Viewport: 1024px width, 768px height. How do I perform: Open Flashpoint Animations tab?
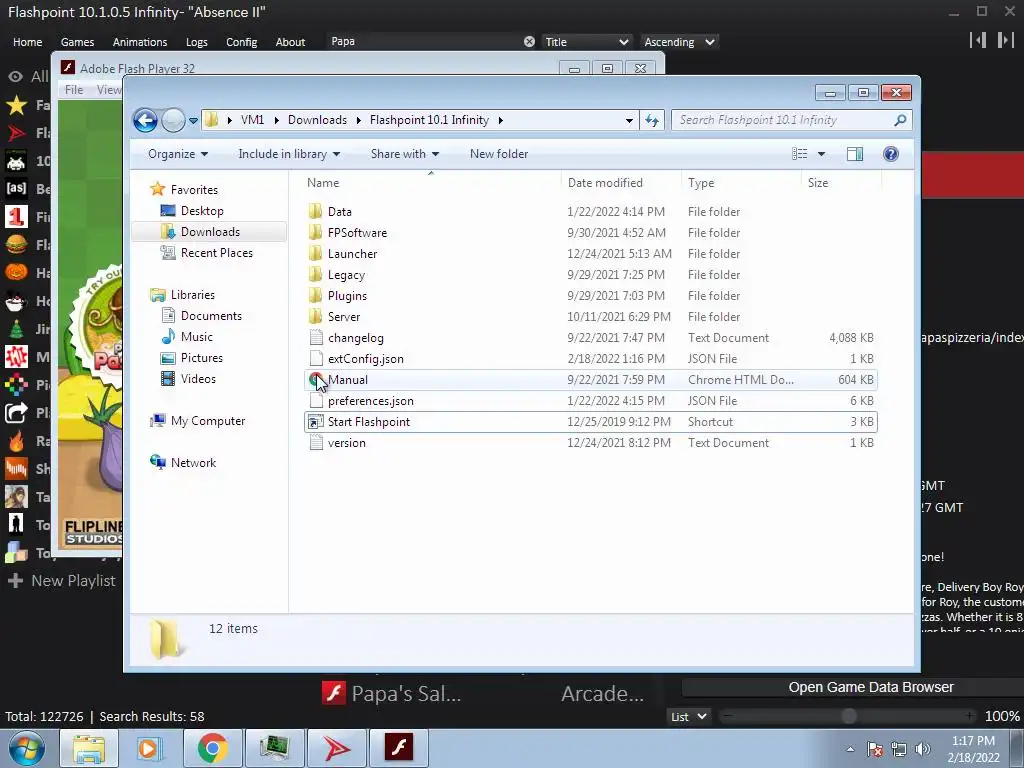click(x=140, y=42)
